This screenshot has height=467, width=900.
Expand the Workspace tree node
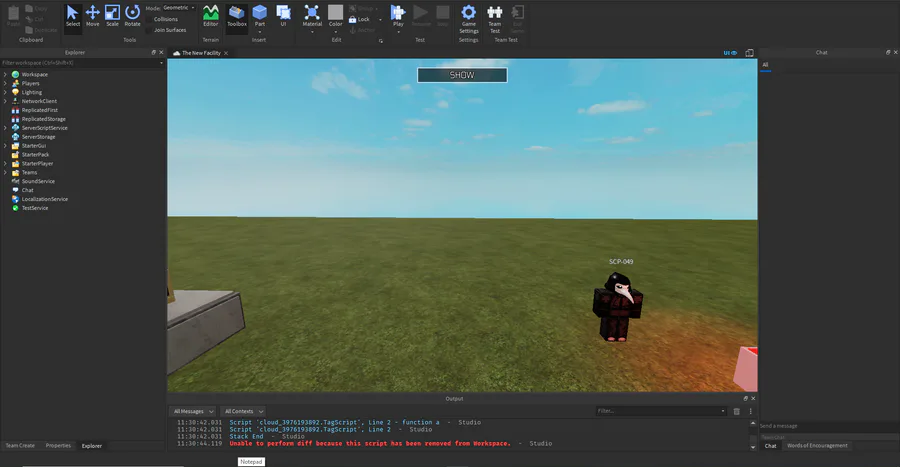tap(5, 75)
